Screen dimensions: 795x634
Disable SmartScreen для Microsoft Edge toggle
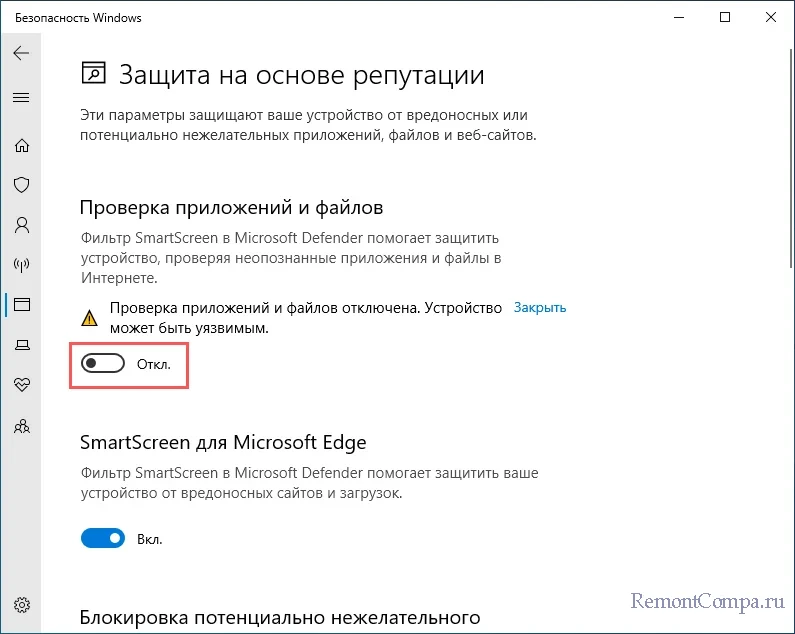click(103, 538)
